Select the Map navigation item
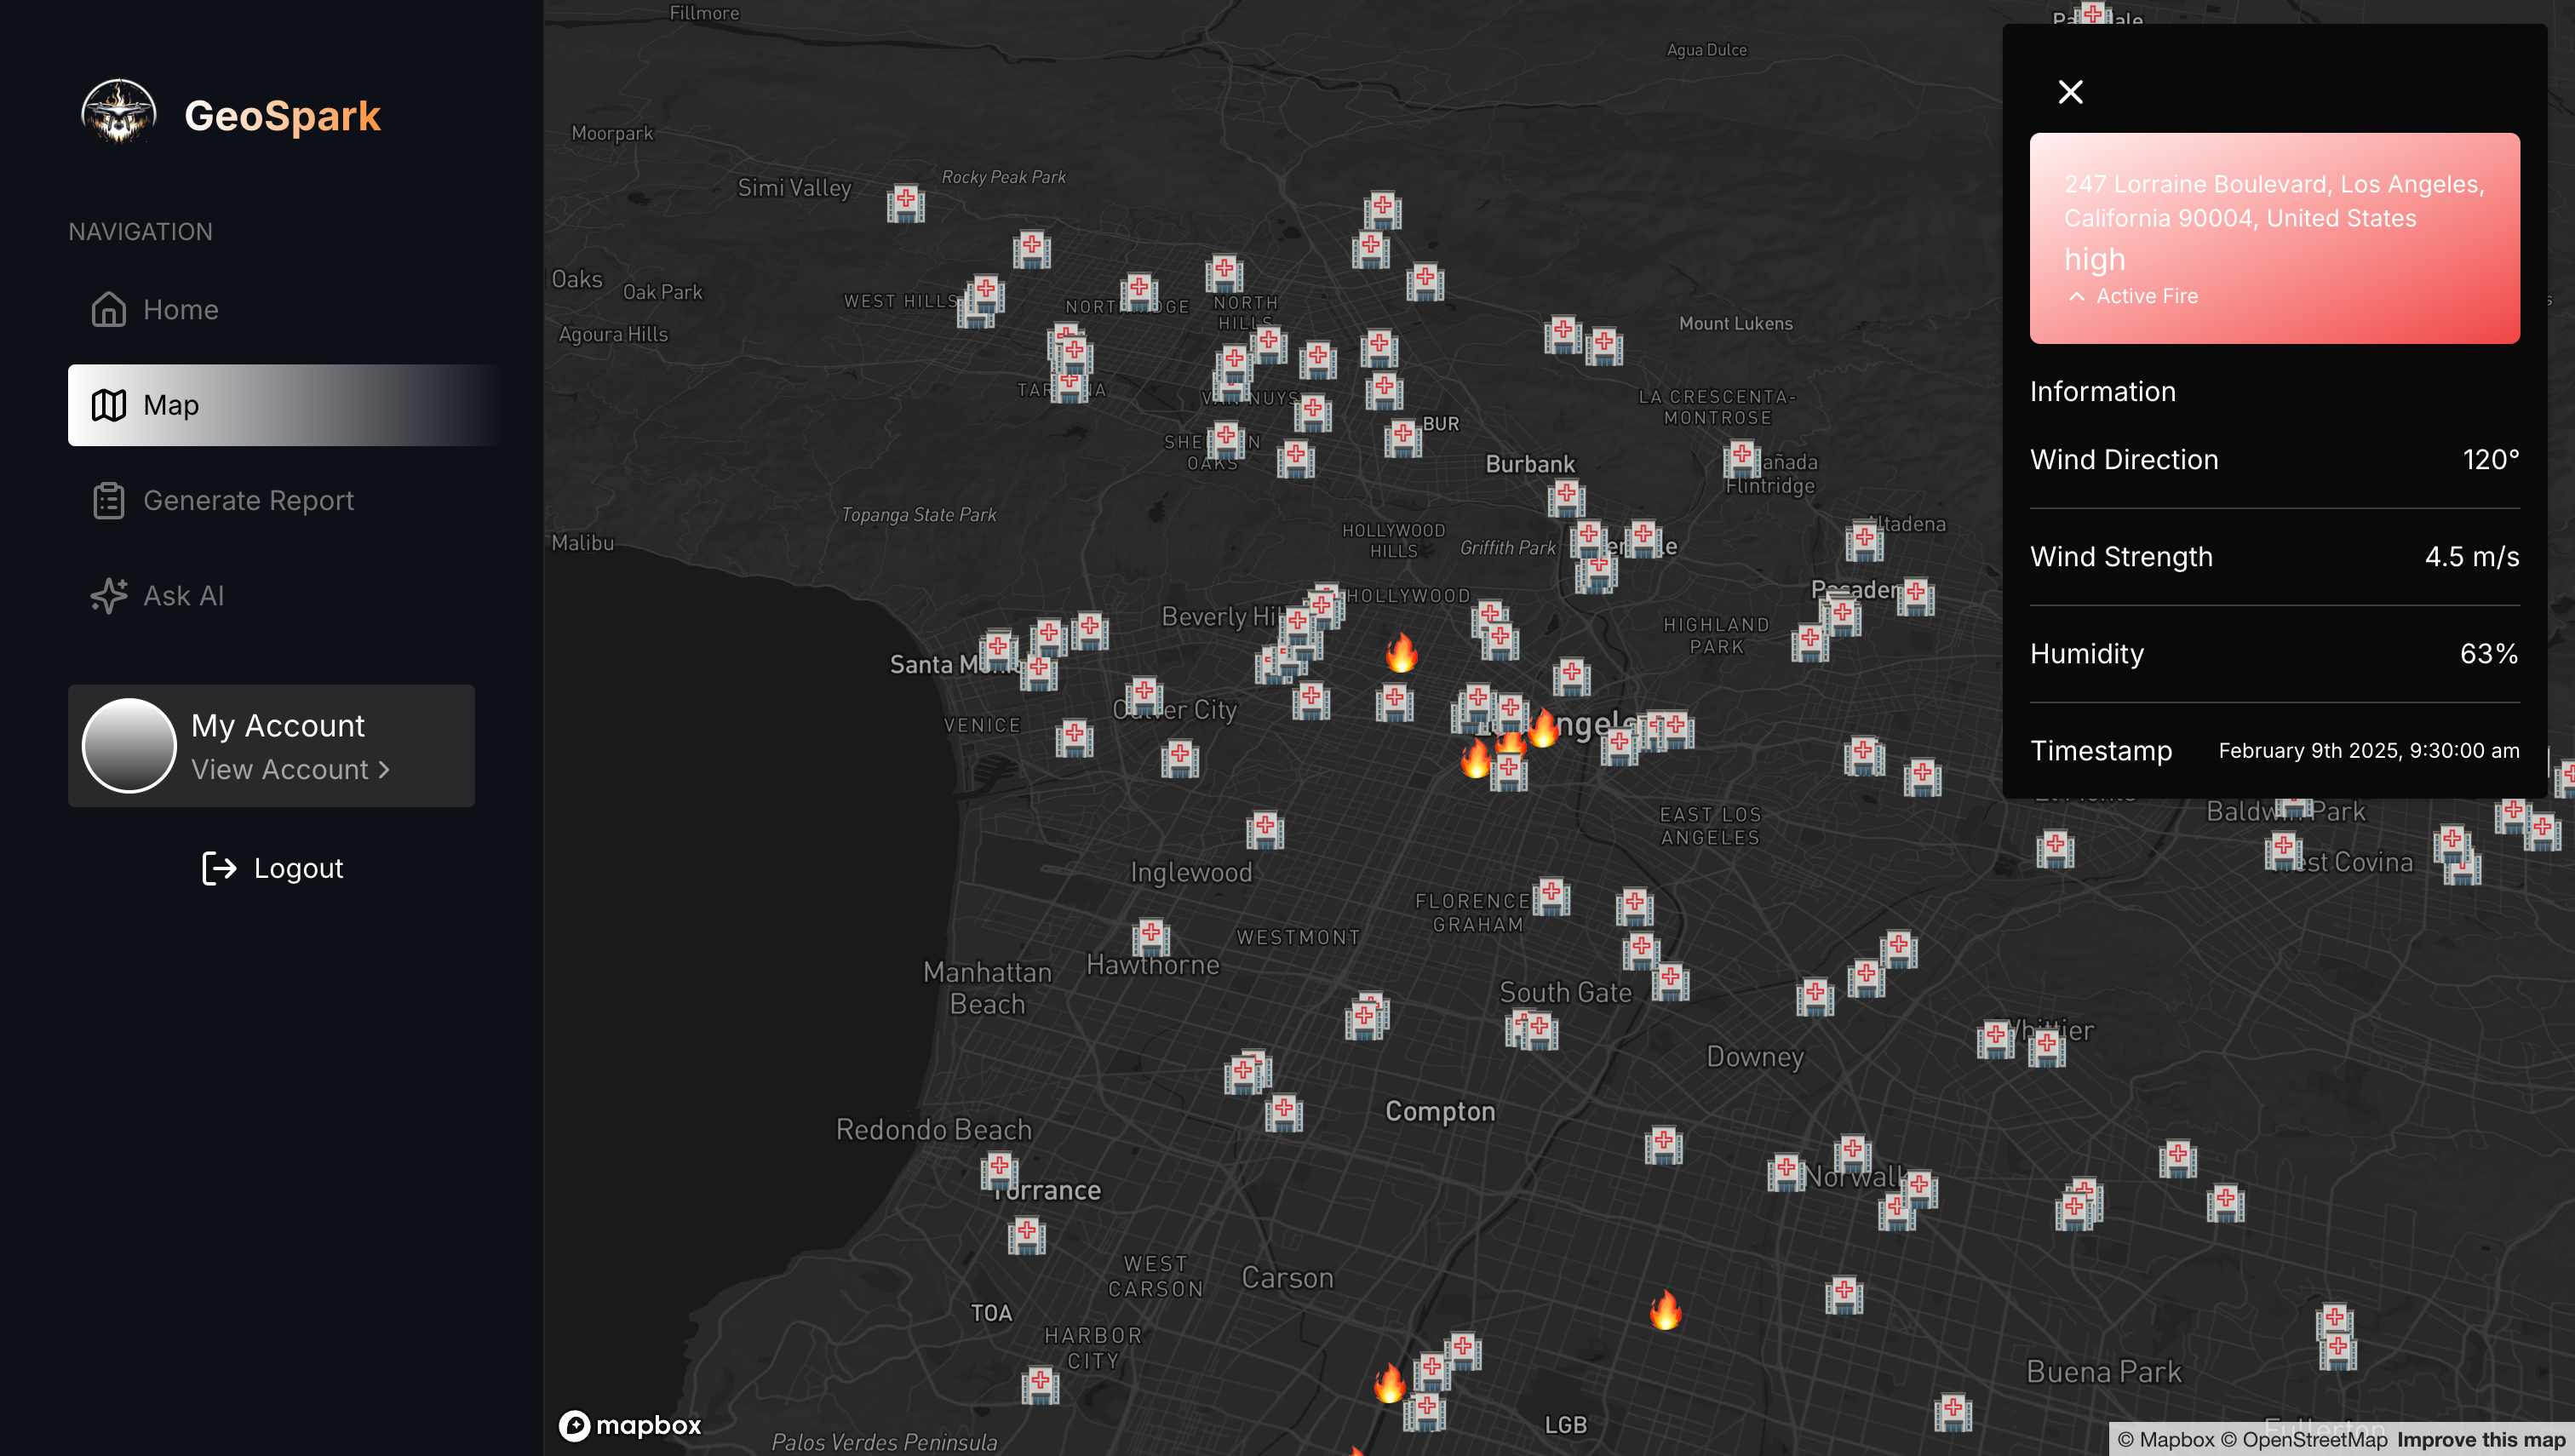This screenshot has height=1456, width=2575. (171, 405)
